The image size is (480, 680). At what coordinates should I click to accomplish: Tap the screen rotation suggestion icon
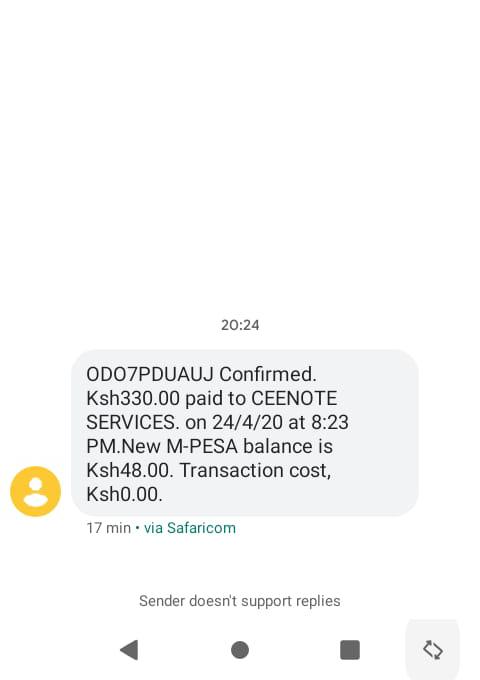pyautogui.click(x=433, y=650)
